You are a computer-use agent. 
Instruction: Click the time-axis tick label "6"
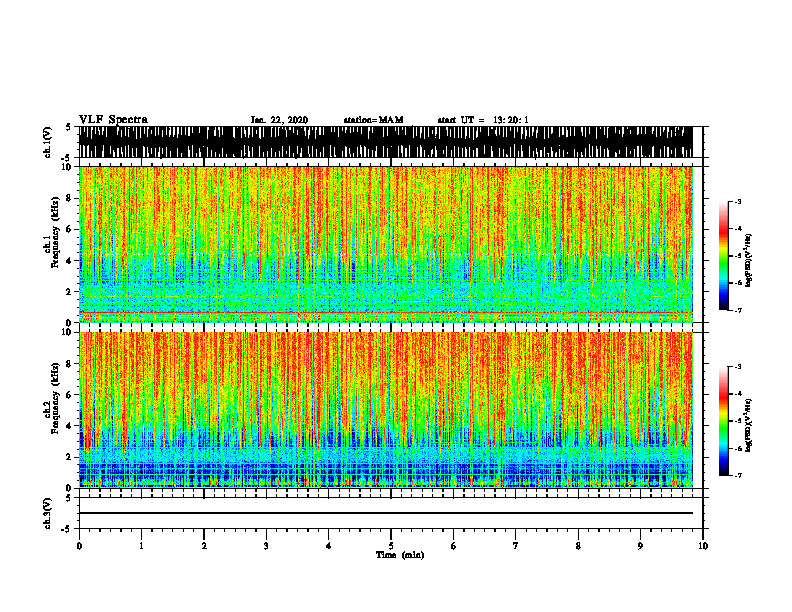[x=454, y=546]
